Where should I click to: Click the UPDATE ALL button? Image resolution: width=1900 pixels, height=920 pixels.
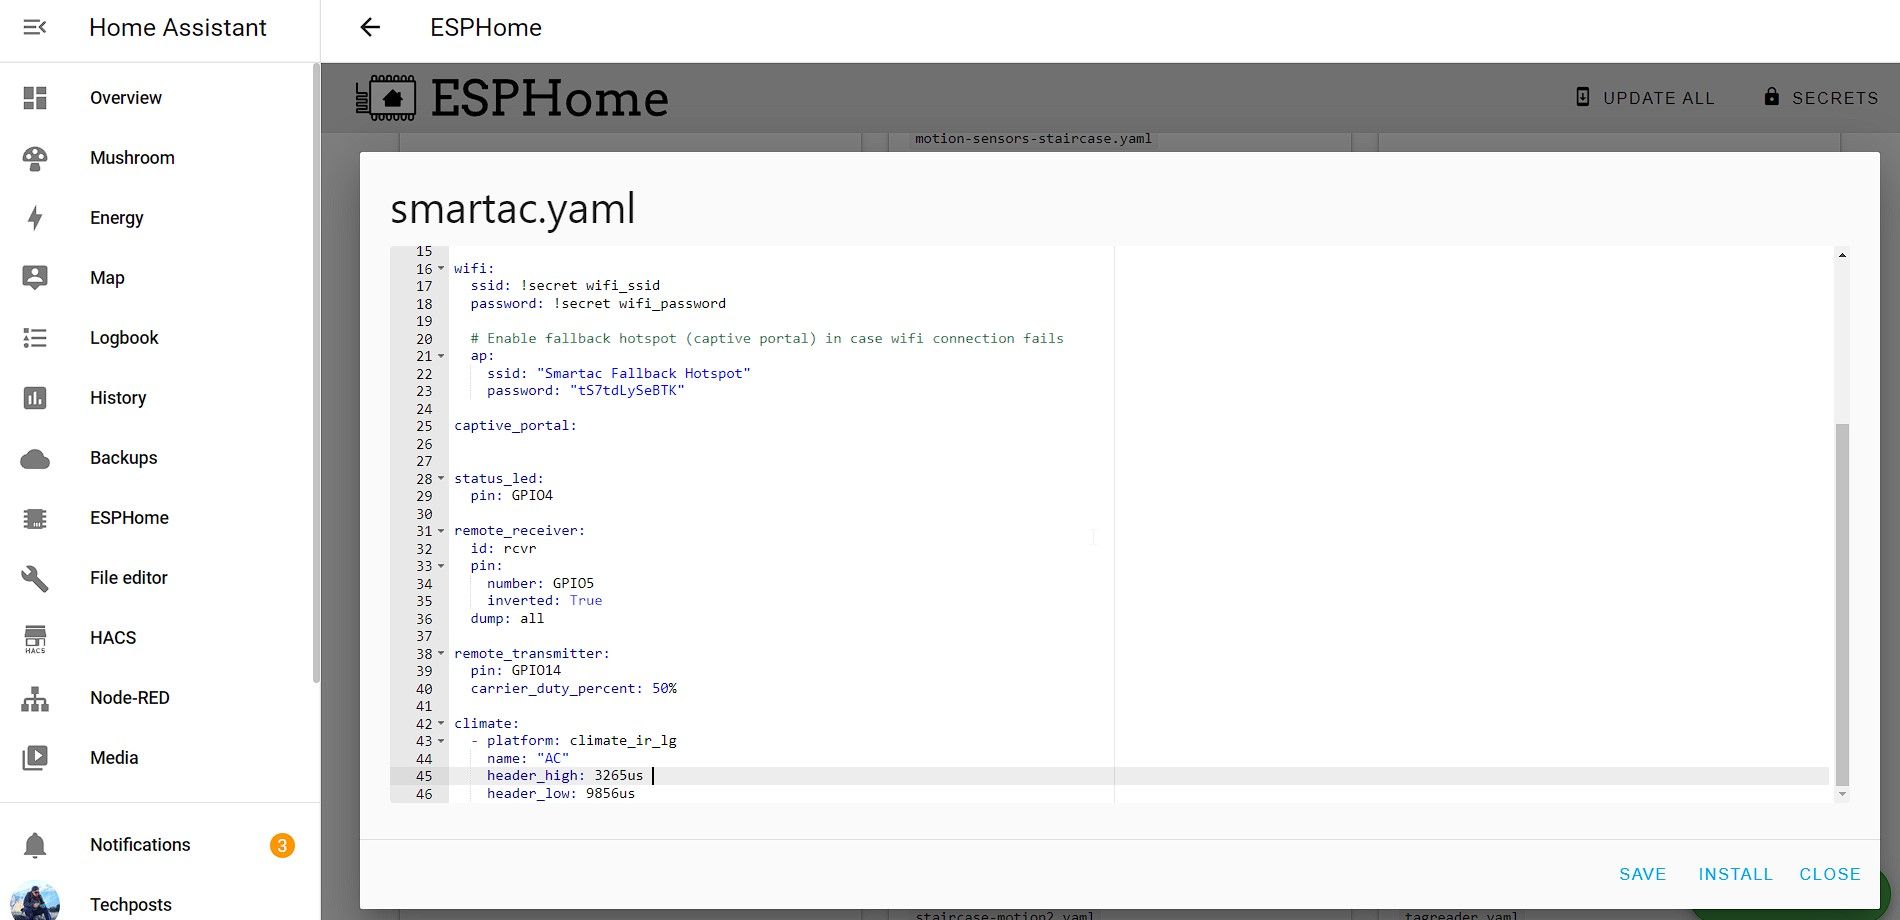tap(1646, 98)
